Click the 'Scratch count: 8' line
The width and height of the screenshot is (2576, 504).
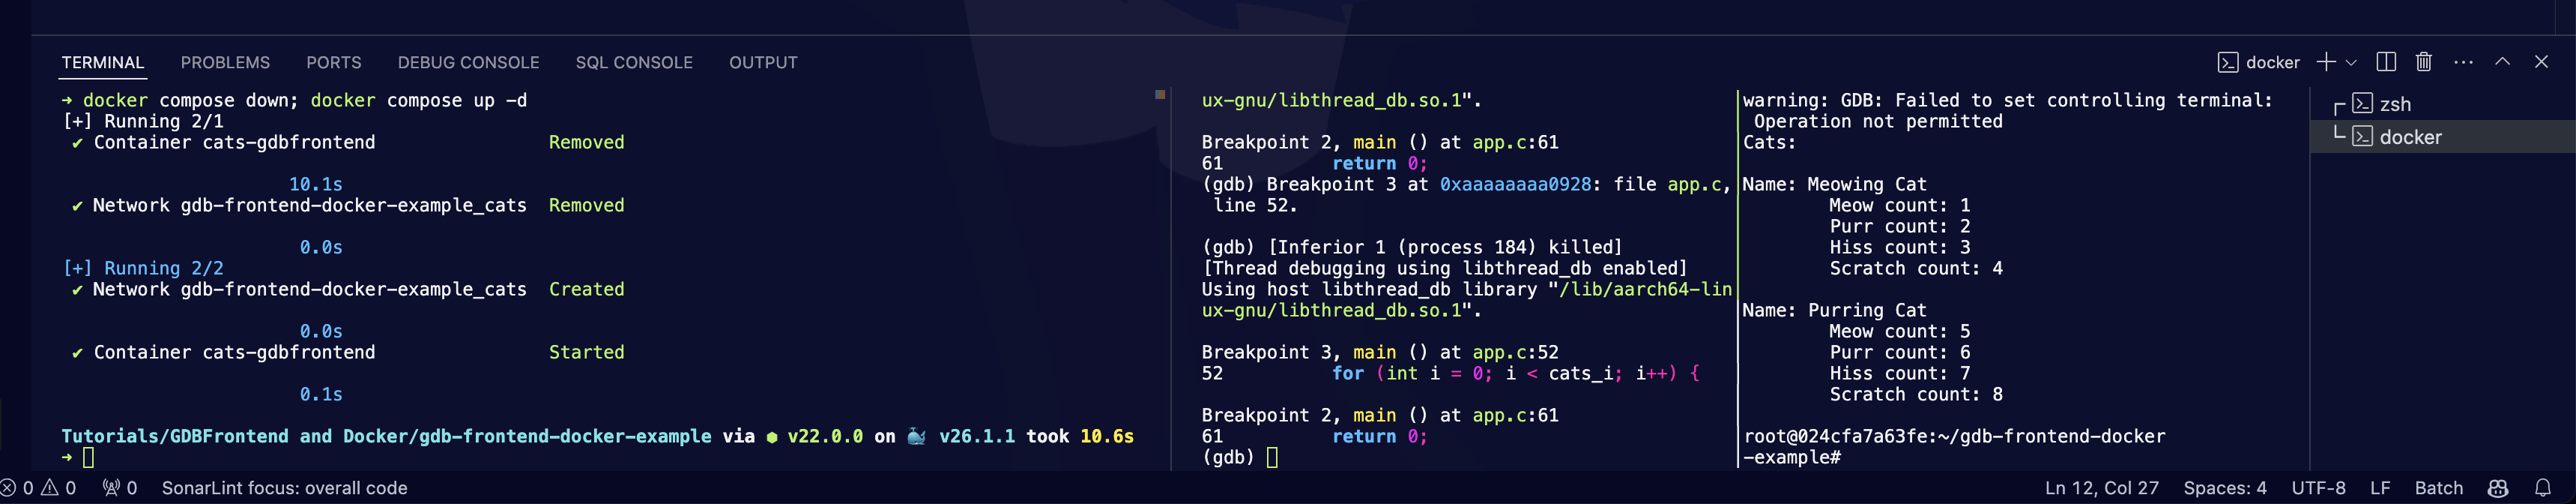tap(1916, 394)
